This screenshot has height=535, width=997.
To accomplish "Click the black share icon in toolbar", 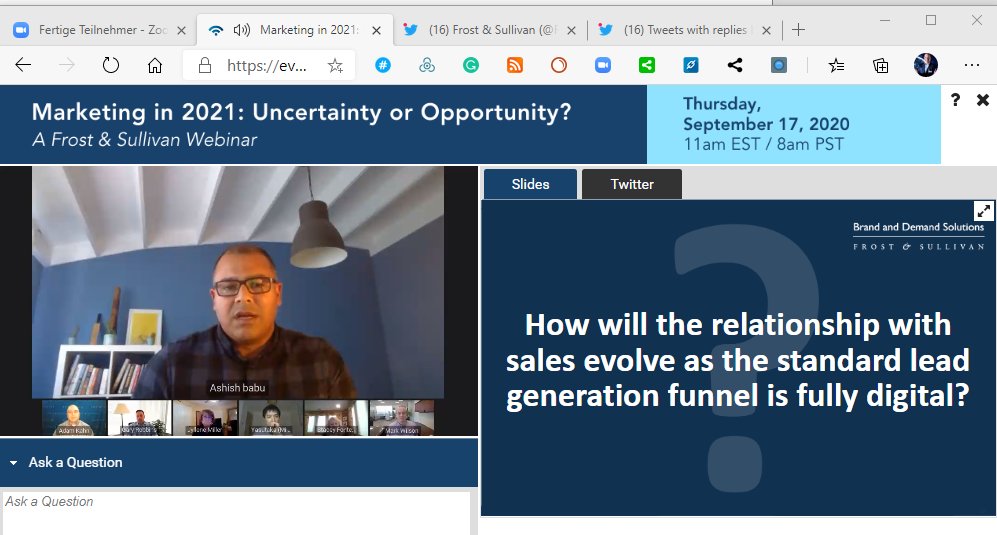I will (x=734, y=65).
